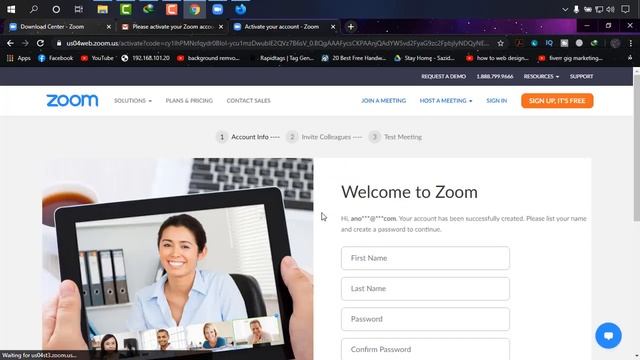Screen dimensions: 640x360
Task: Expand the RESOURCES dropdown
Action: coord(541,76)
